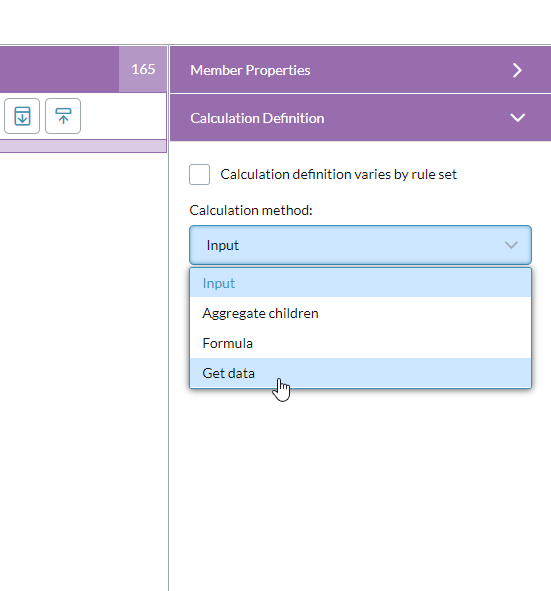Open the Member Properties section header
The width and height of the screenshot is (551, 591).
point(360,70)
